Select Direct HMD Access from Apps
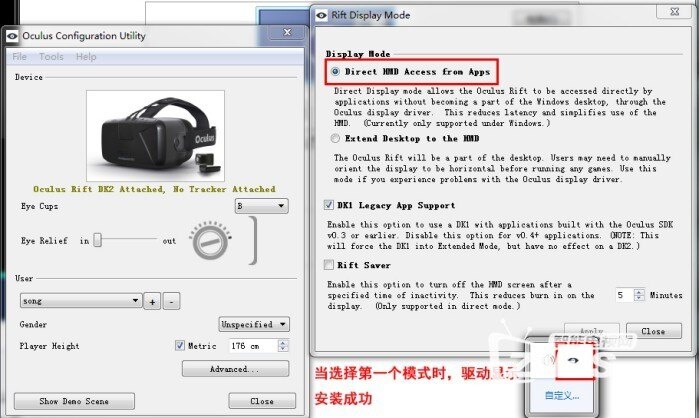699x418 pixels. [x=335, y=72]
